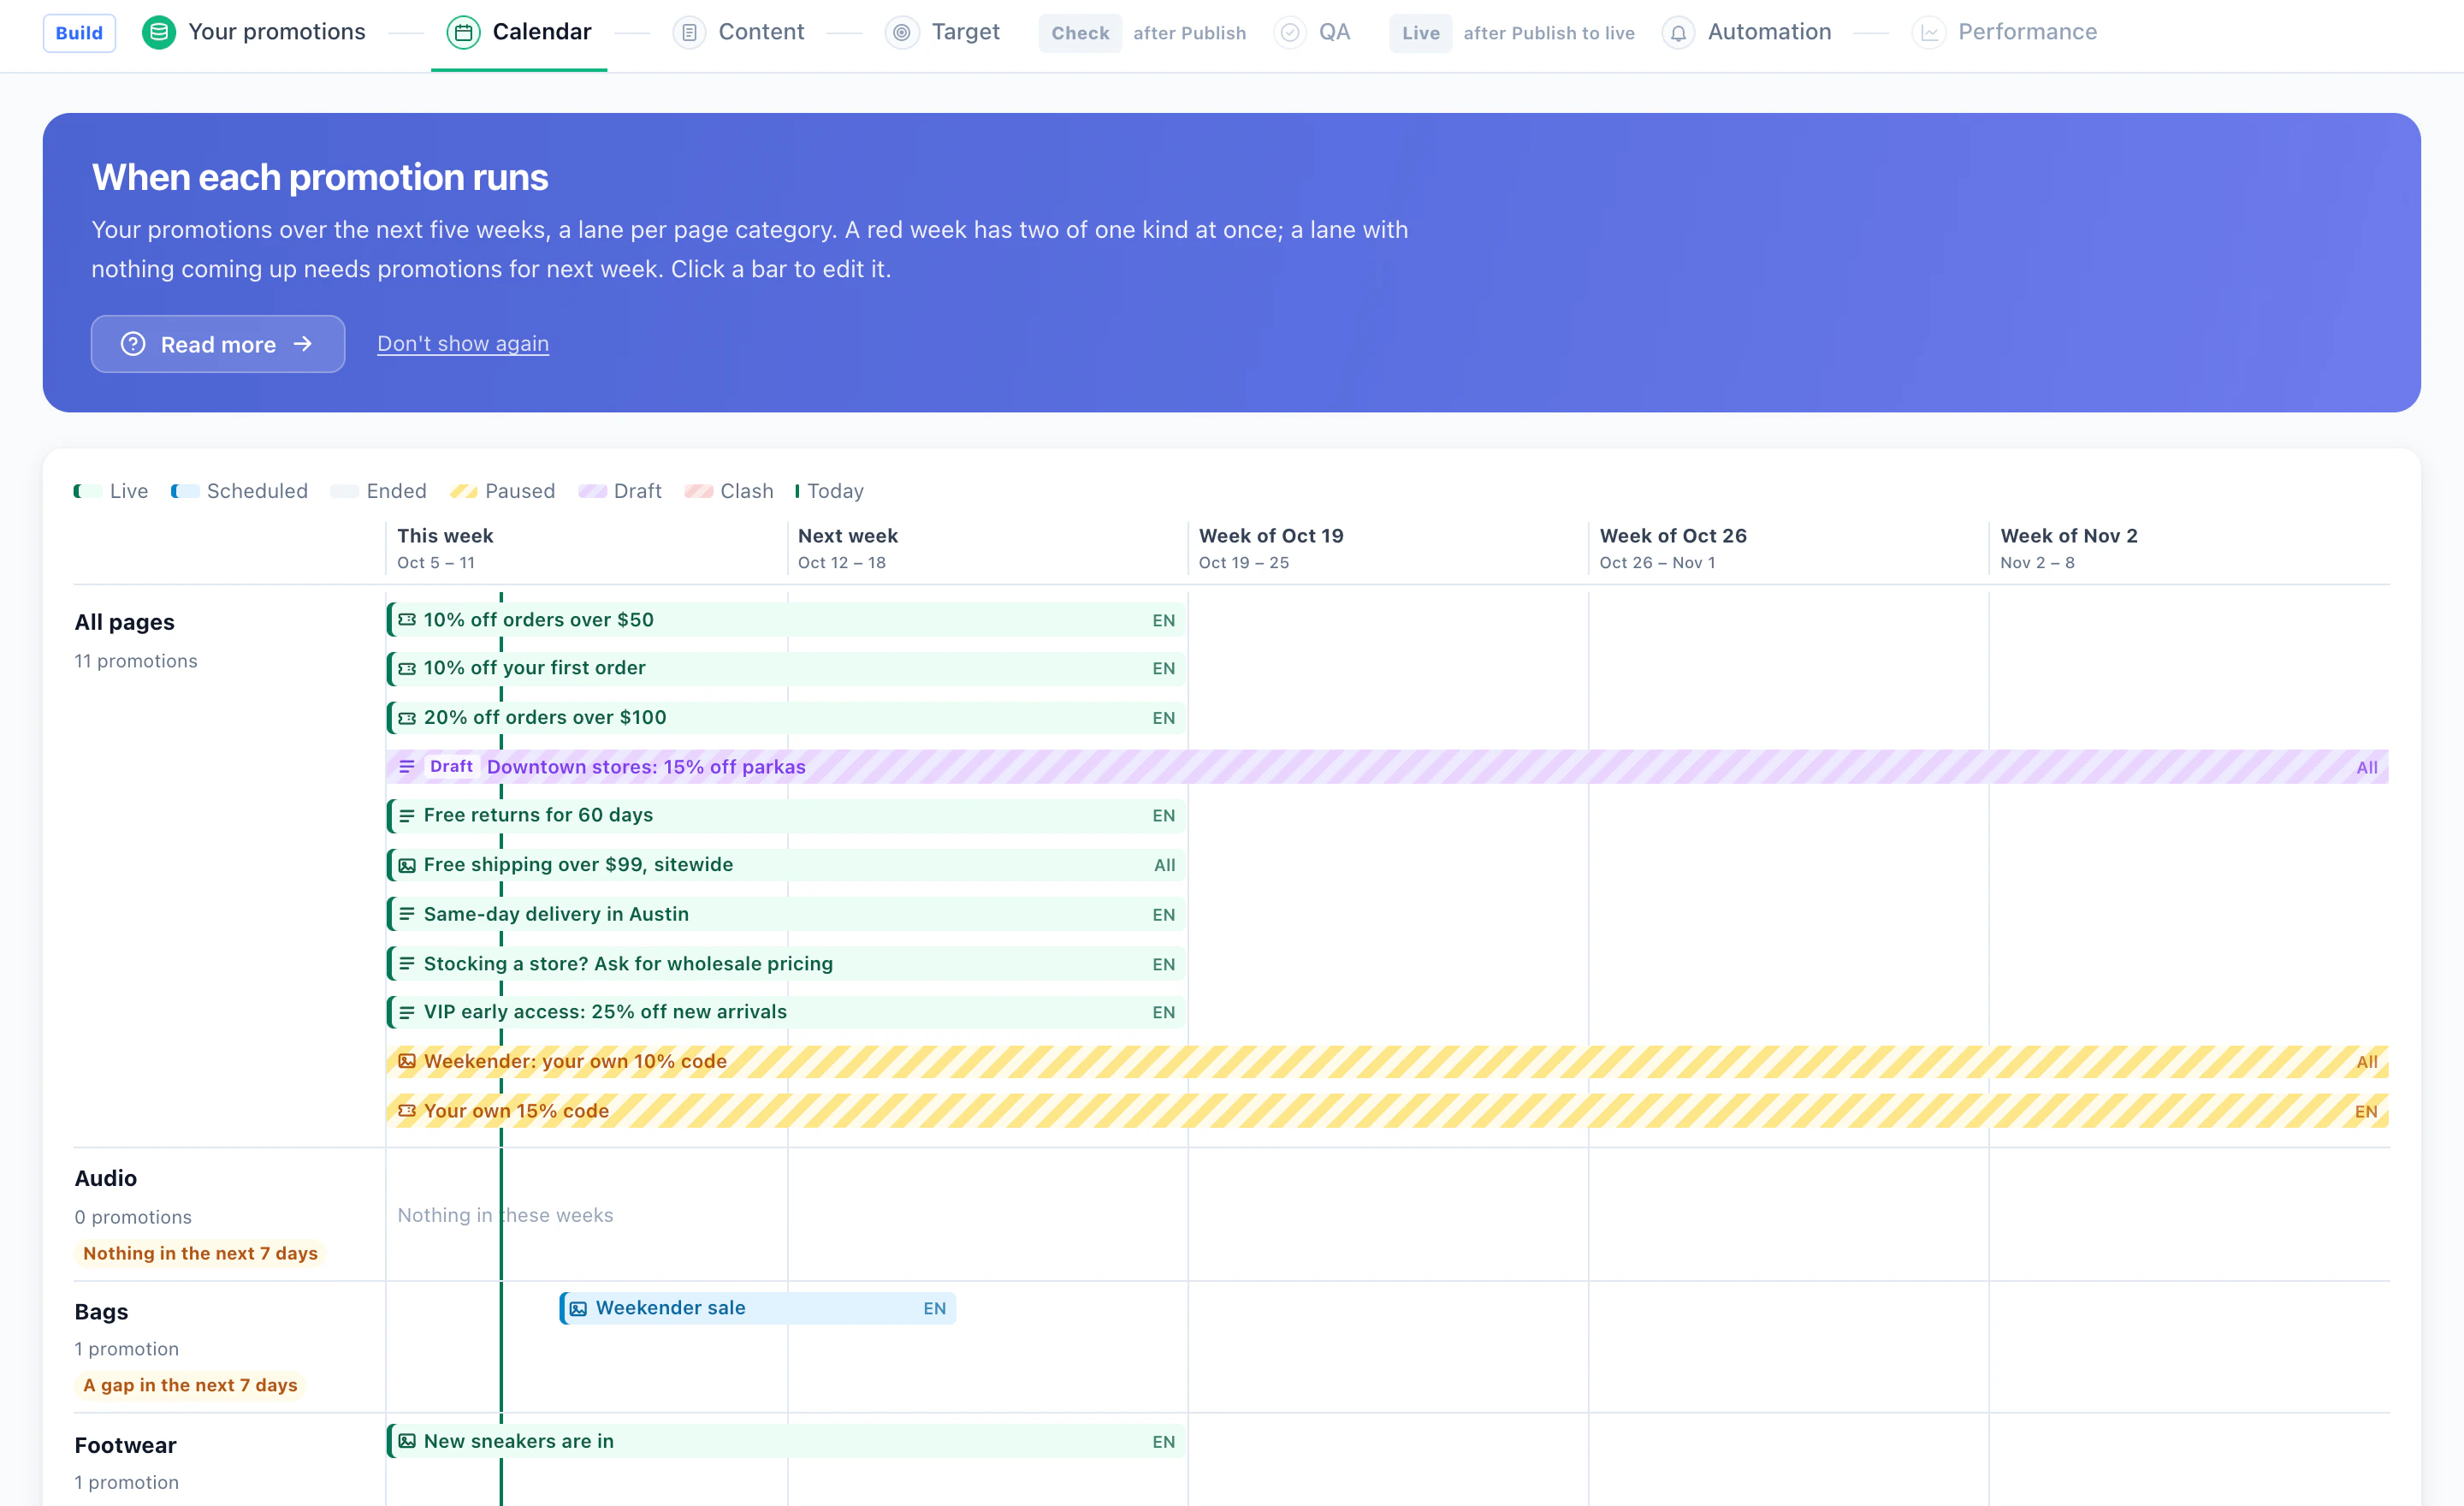Image resolution: width=2464 pixels, height=1506 pixels.
Task: Click the arrow icon in Read more button
Action: coord(303,344)
